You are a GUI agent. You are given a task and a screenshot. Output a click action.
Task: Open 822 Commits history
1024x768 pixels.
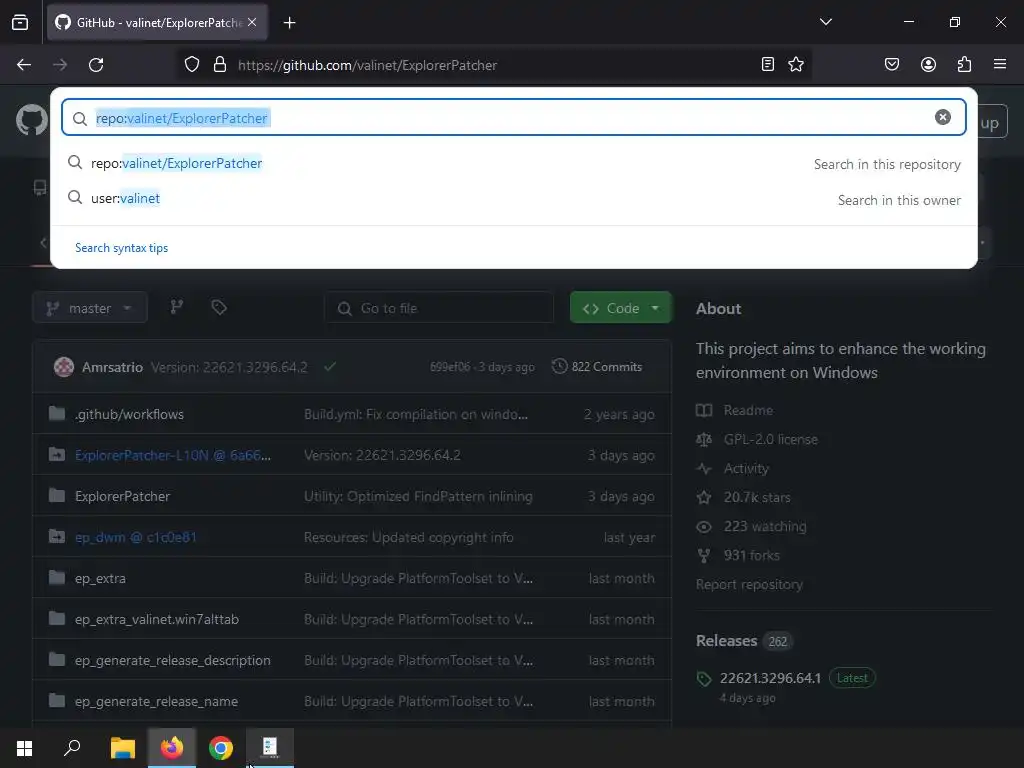[597, 366]
